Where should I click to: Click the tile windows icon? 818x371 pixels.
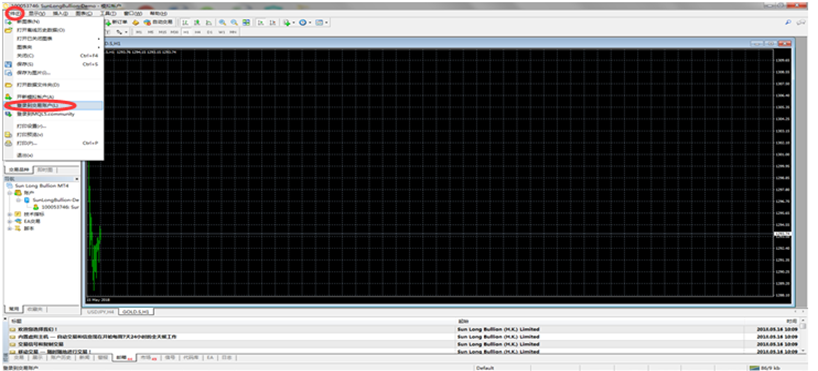[246, 22]
